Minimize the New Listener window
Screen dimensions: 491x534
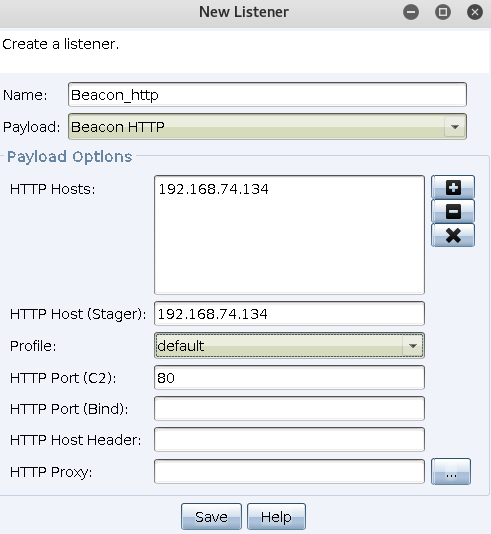point(411,12)
